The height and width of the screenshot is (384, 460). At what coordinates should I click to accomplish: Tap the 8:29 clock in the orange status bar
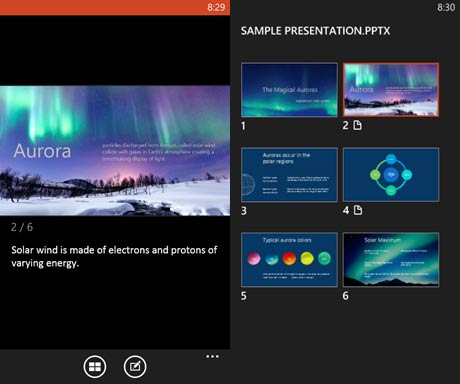click(x=216, y=7)
